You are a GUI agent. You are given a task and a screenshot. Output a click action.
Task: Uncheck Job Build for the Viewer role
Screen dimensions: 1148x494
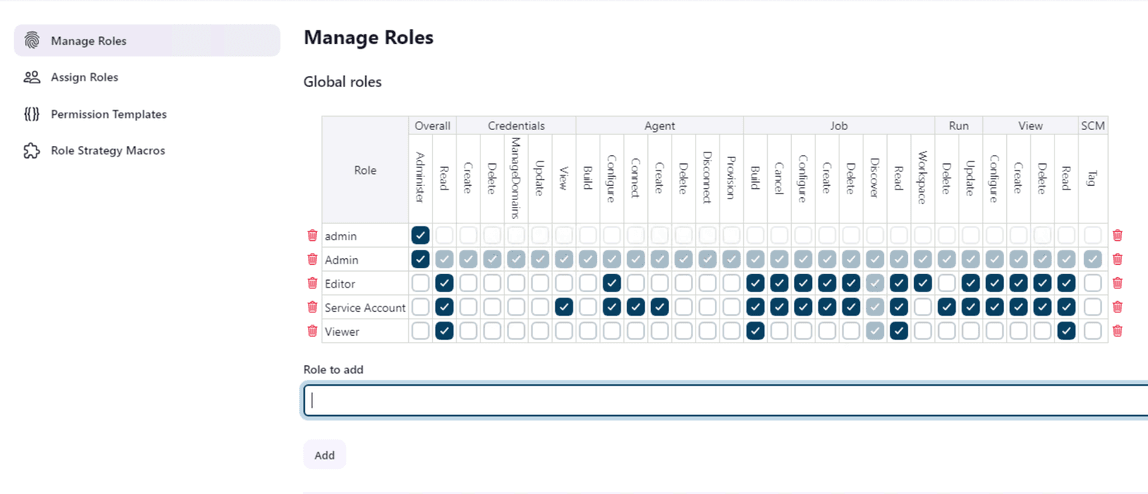[755, 331]
